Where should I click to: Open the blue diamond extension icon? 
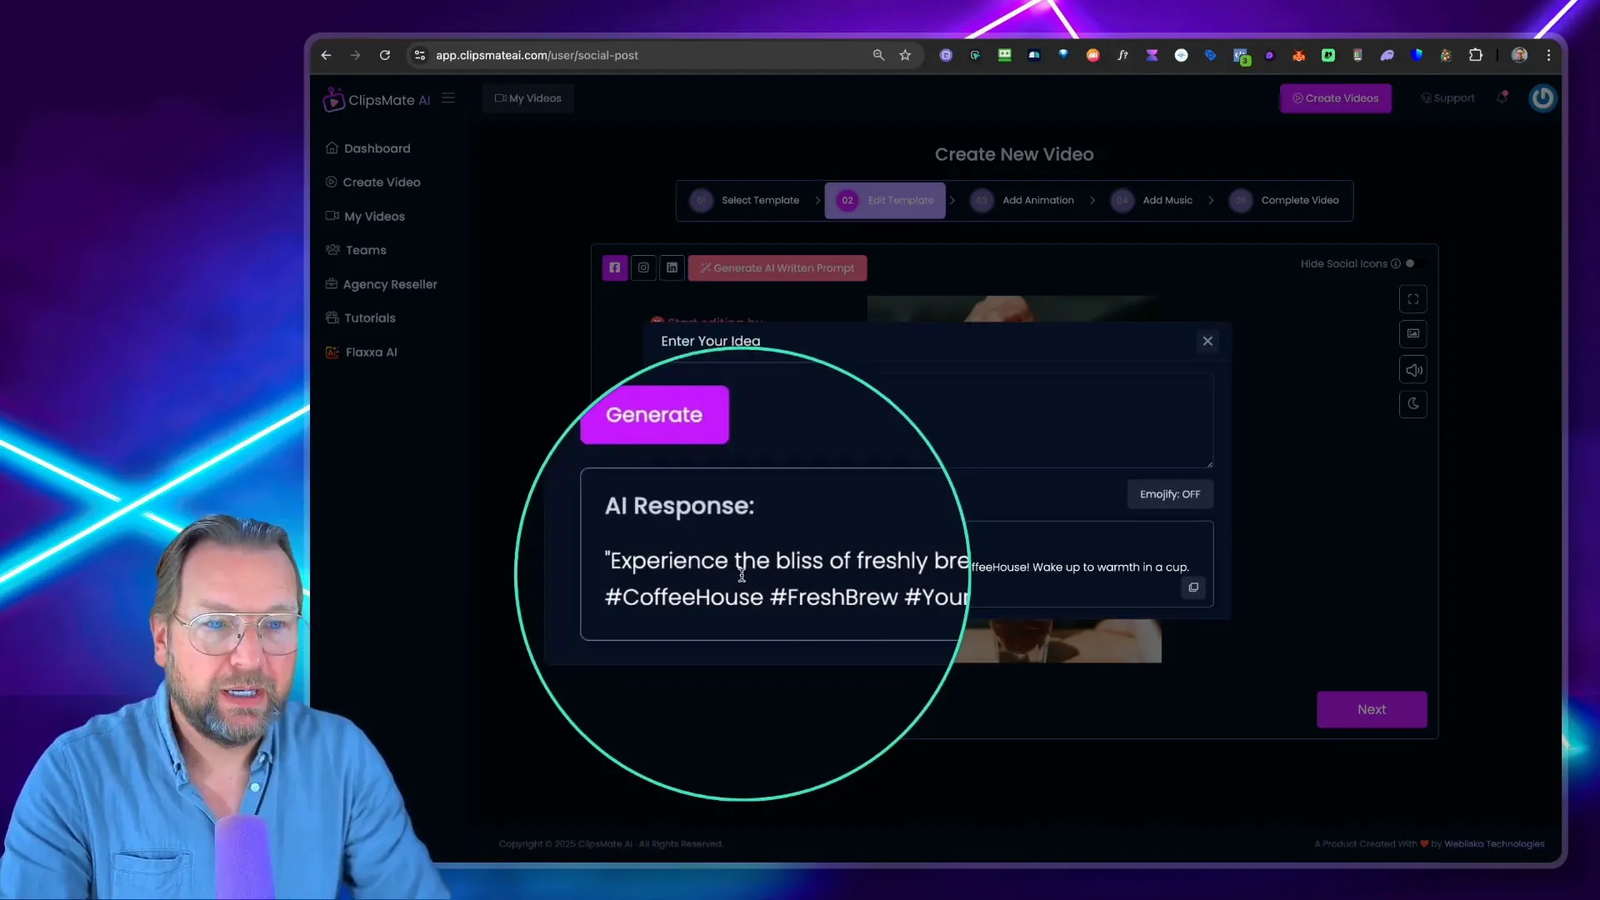(x=1063, y=55)
